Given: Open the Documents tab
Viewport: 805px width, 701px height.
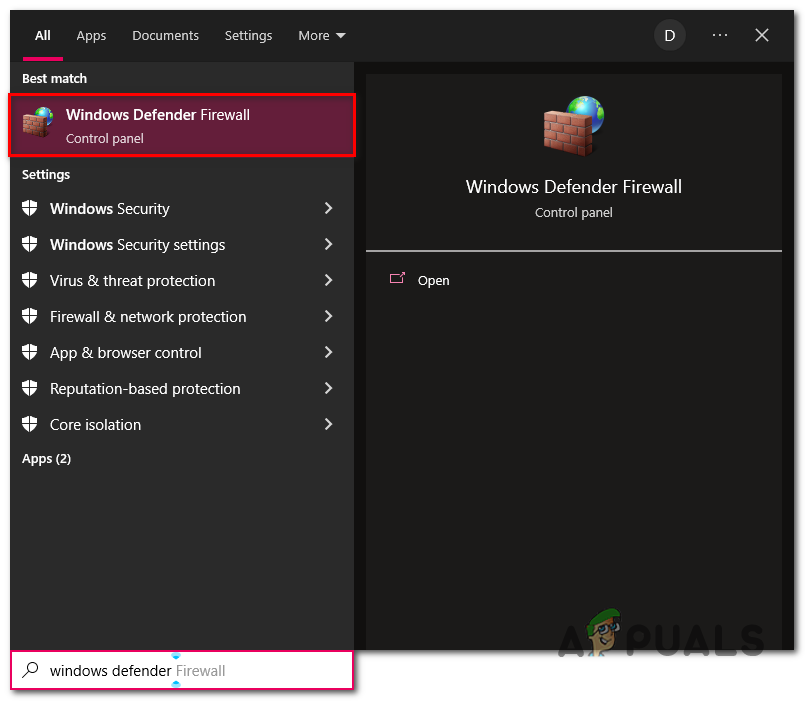Looking at the screenshot, I should click(x=165, y=35).
